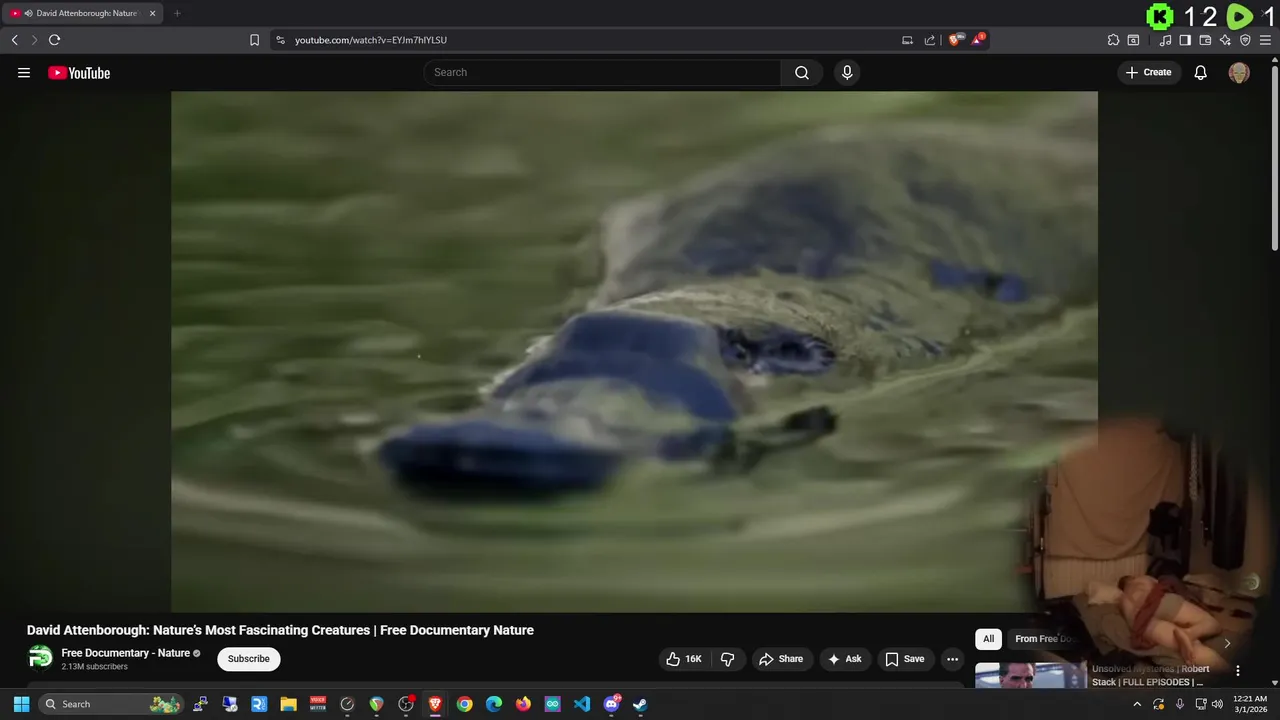The image size is (1280, 720).
Task: View site information icon beside URL
Action: coord(280,40)
